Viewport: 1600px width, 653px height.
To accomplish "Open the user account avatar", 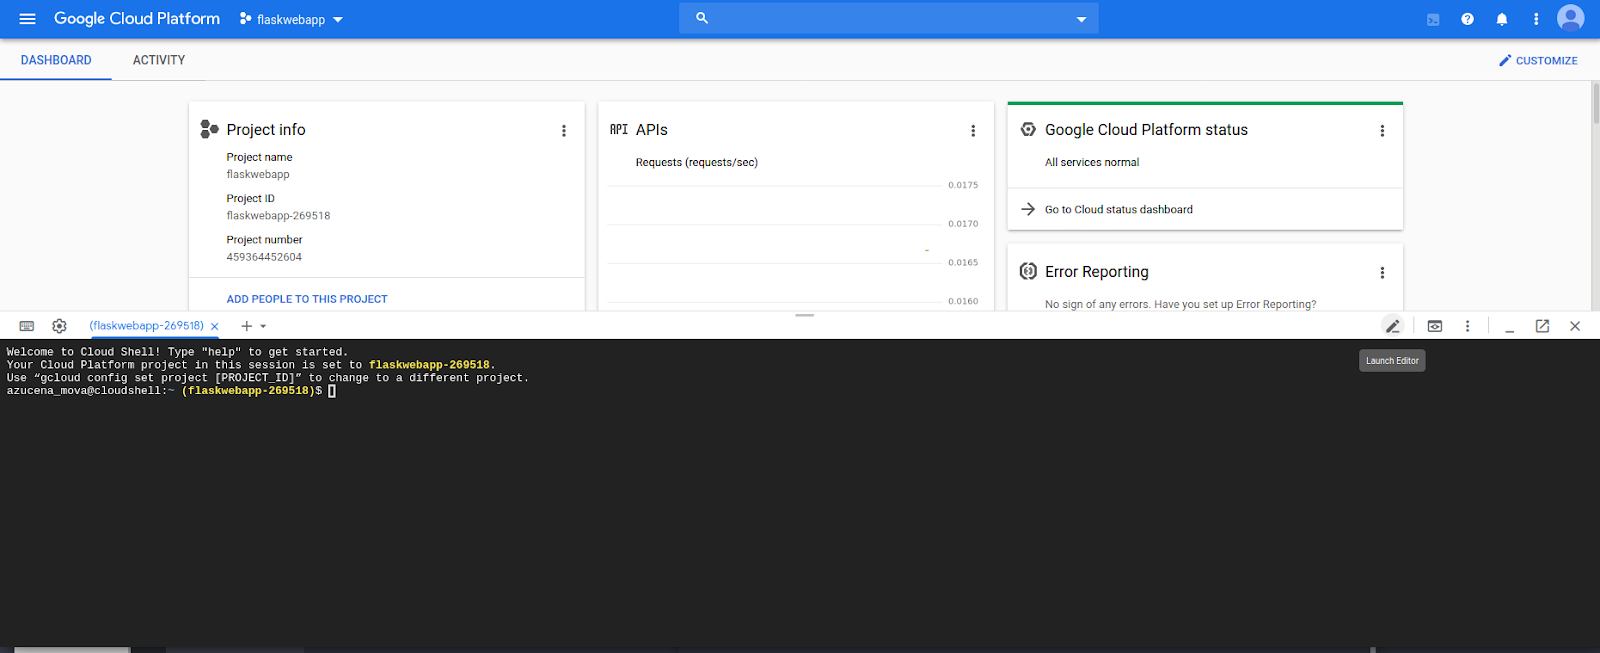I will click(1571, 18).
